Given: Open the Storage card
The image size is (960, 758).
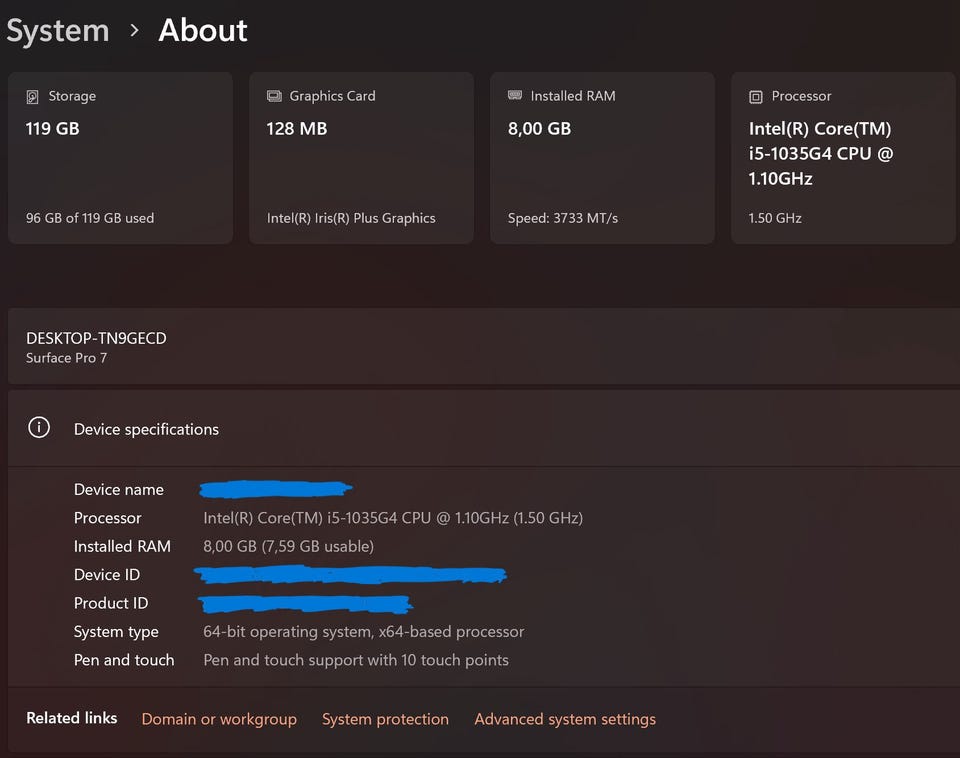Looking at the screenshot, I should (121, 158).
